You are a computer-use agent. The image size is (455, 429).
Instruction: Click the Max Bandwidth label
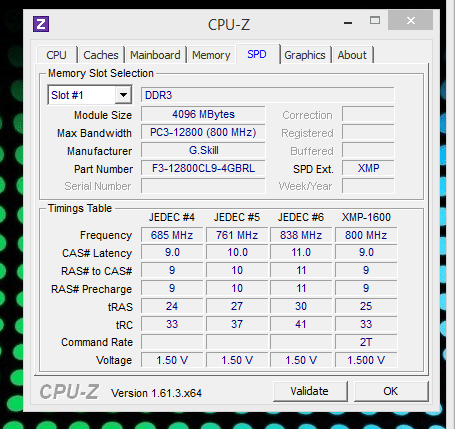(94, 133)
